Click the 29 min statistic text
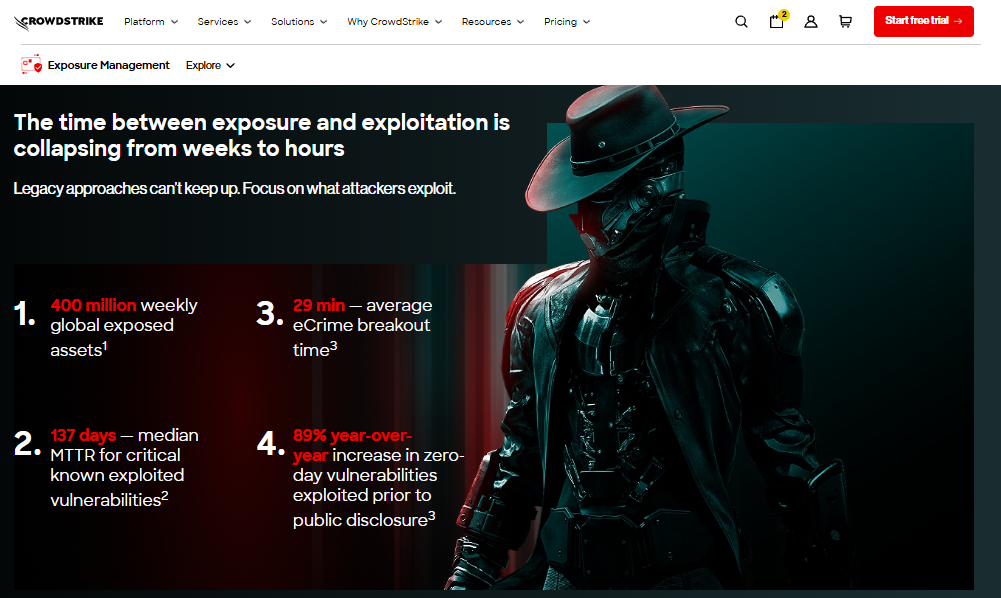 (319, 305)
